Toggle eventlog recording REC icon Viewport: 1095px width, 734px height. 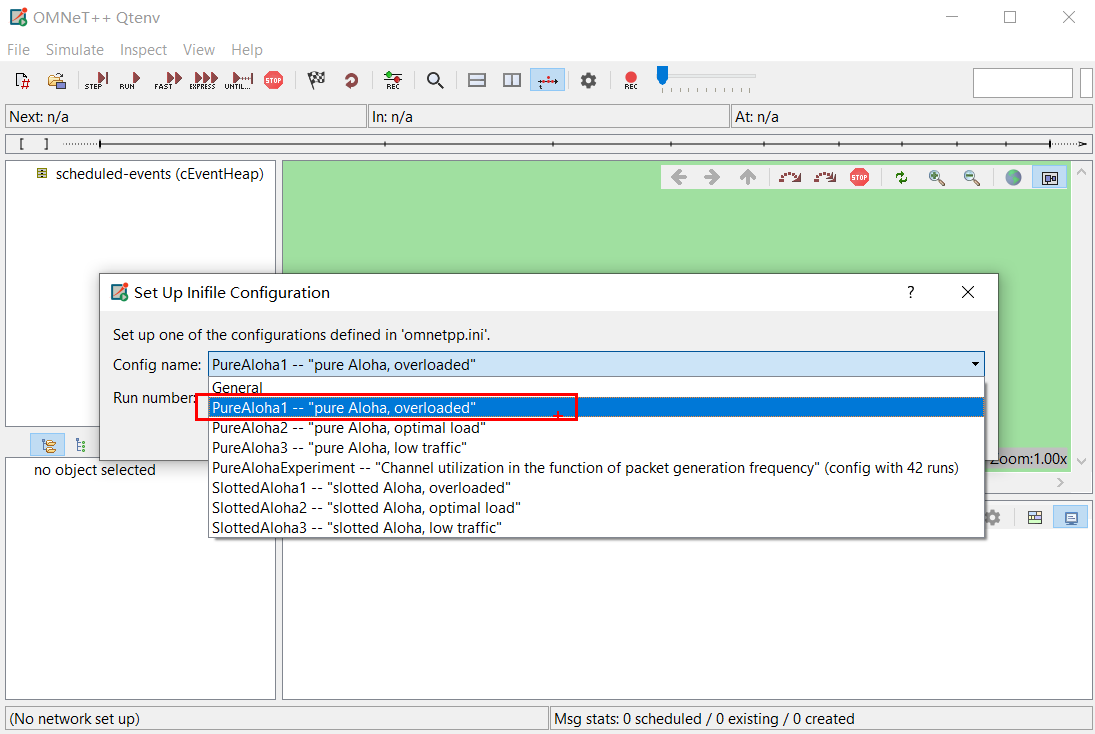click(x=393, y=80)
